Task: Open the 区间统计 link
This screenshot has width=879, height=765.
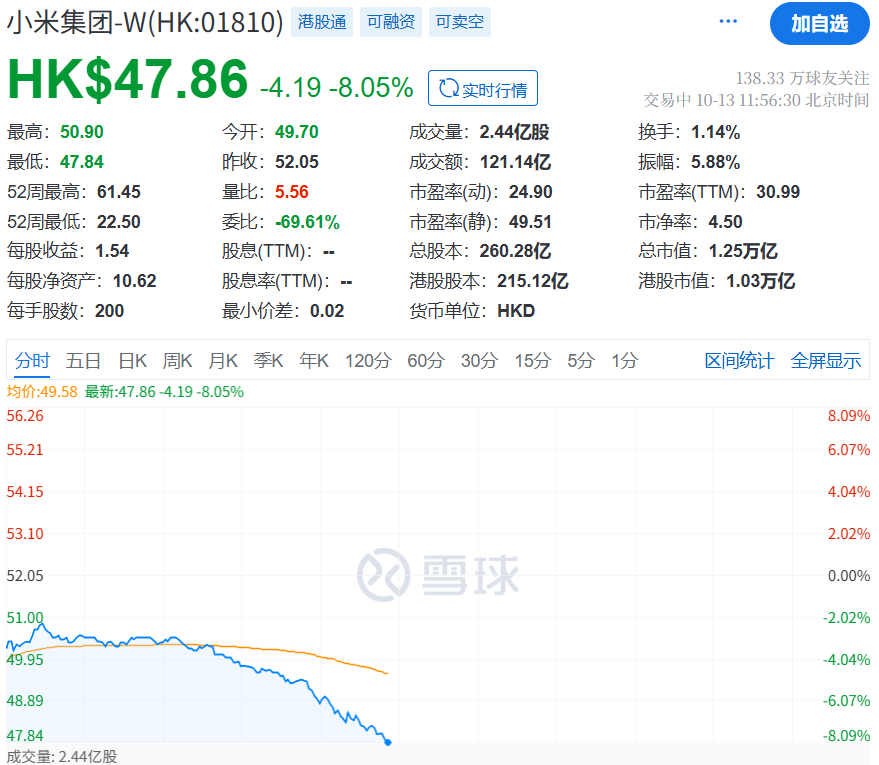Action: point(739,361)
